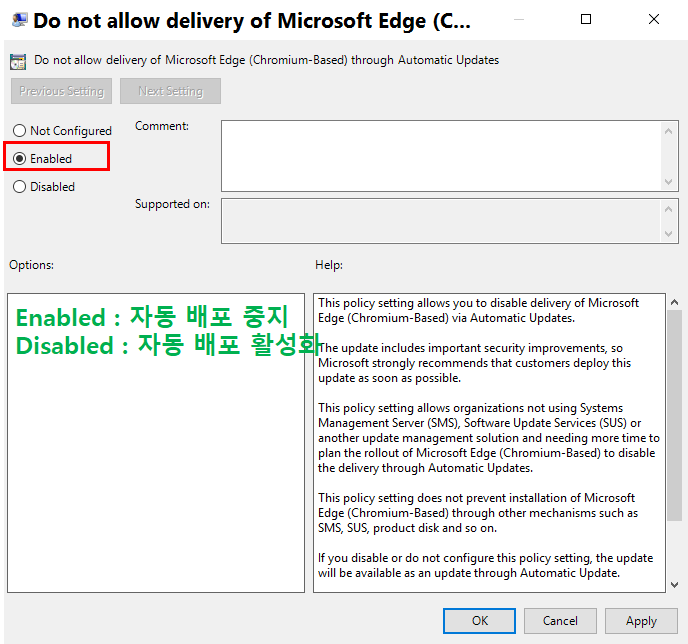Click the 'Options:' label
The image size is (688, 644).
[32, 265]
